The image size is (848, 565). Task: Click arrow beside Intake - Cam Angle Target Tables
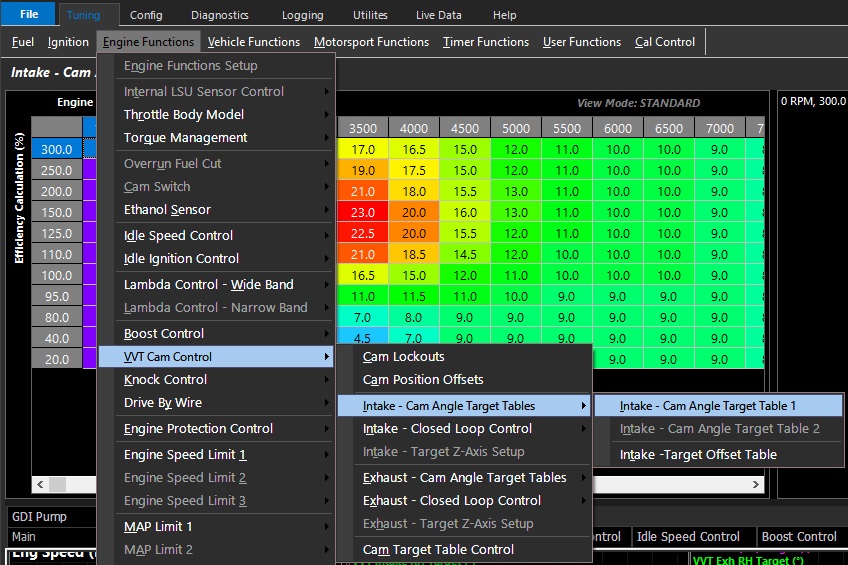(584, 406)
